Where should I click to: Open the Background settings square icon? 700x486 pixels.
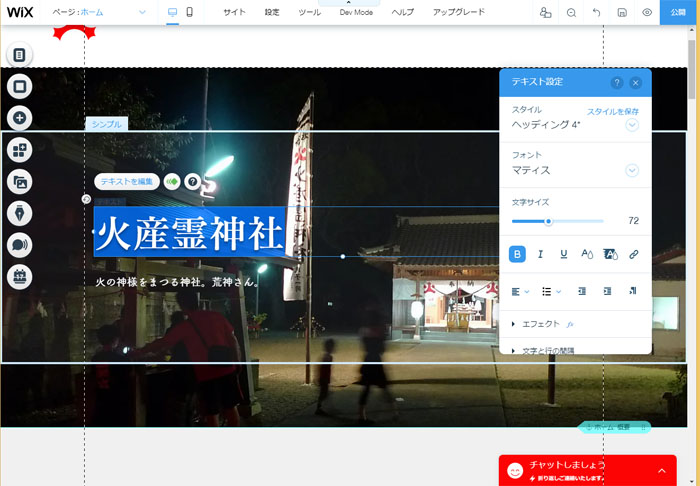(x=19, y=86)
